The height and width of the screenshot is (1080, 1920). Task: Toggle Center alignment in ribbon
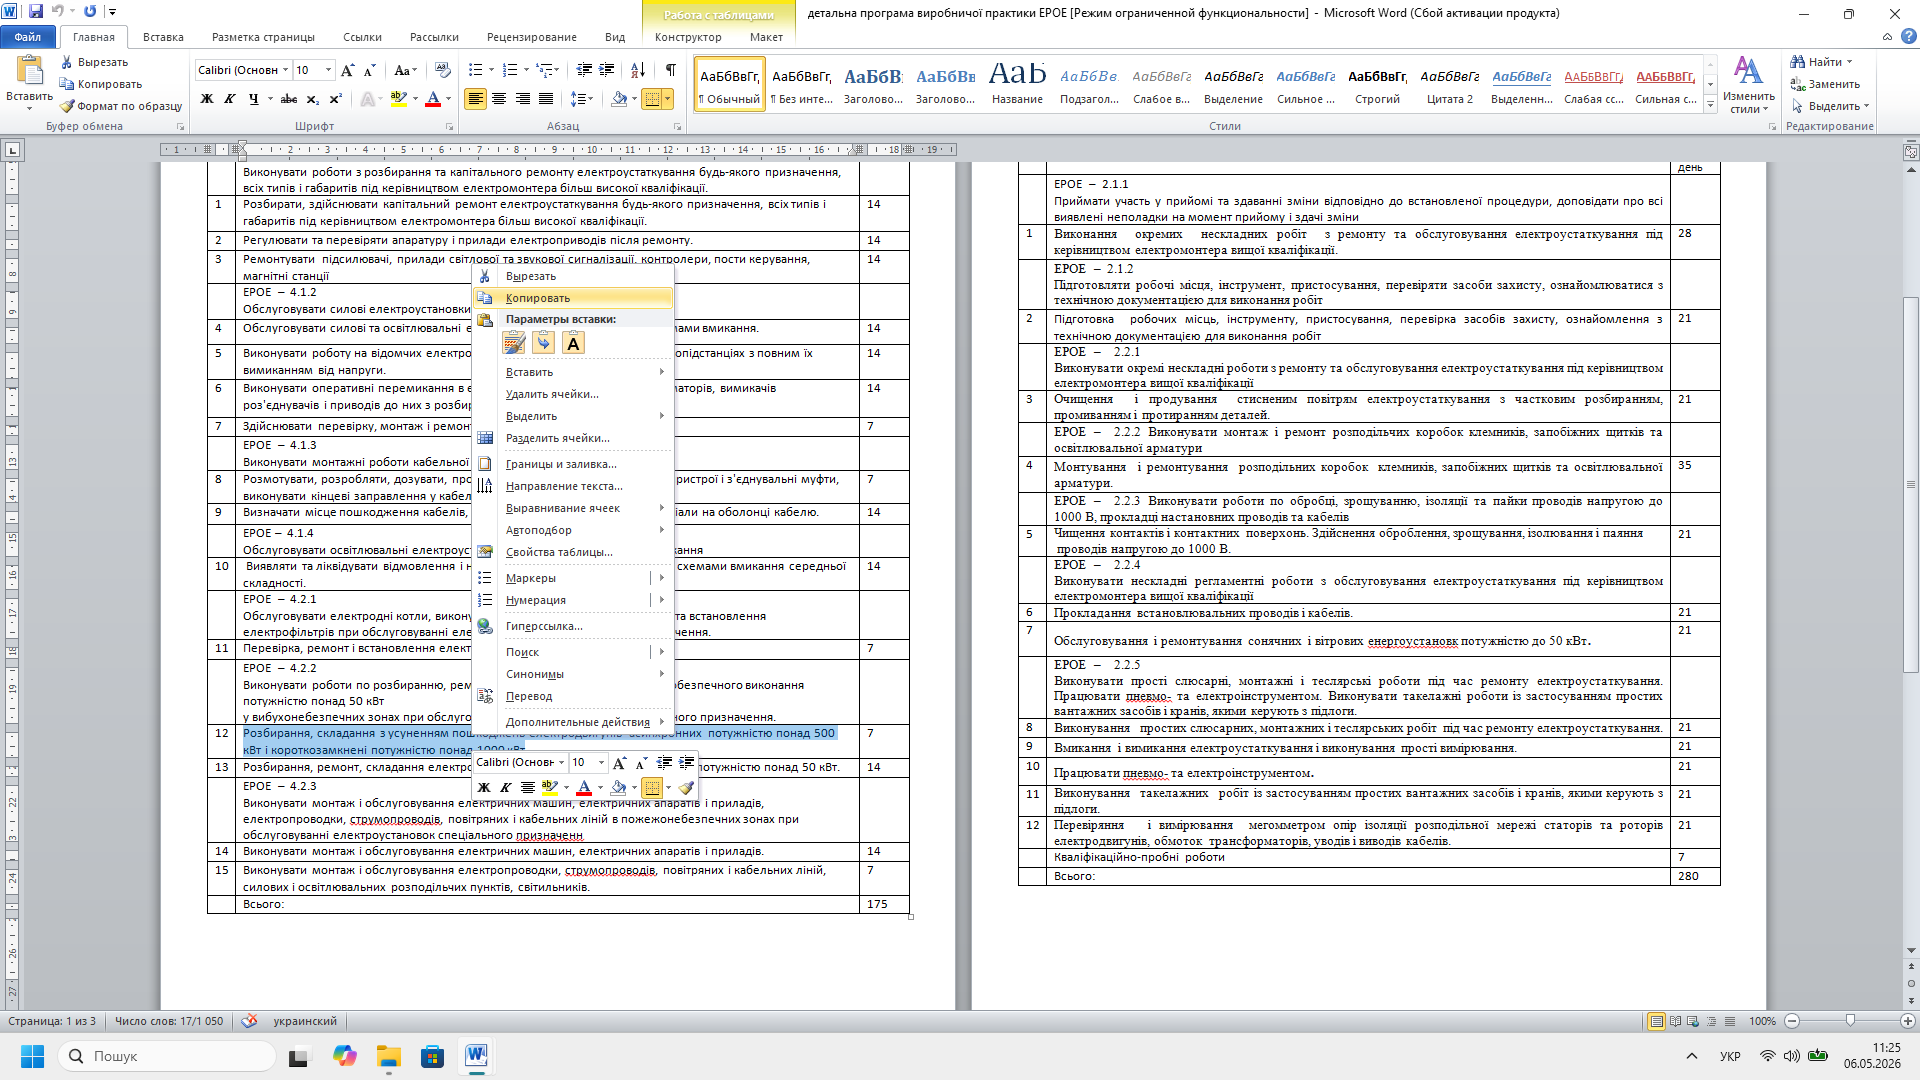pyautogui.click(x=499, y=99)
